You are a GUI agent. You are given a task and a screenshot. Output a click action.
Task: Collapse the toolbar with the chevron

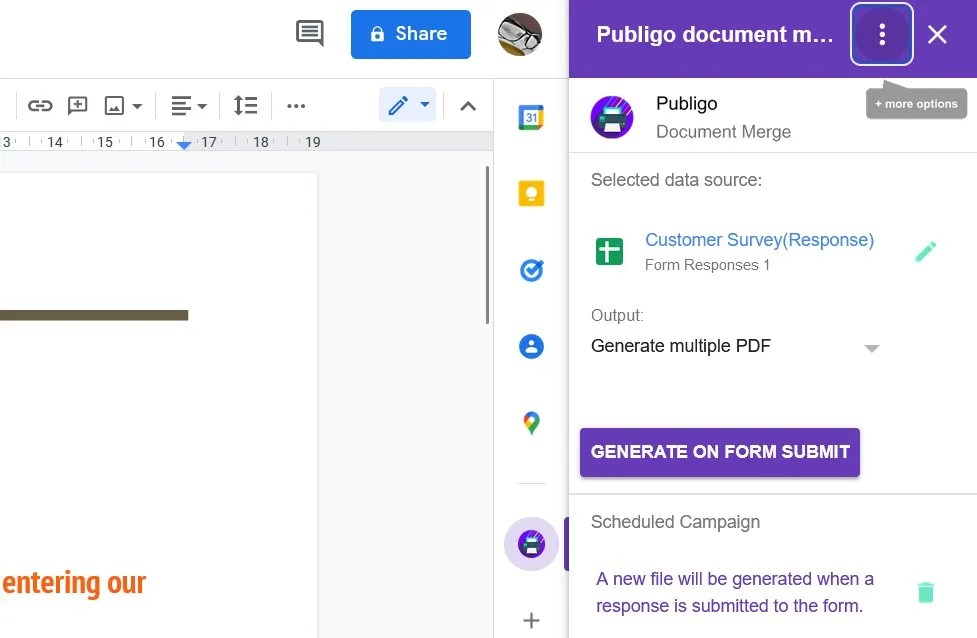point(469,105)
